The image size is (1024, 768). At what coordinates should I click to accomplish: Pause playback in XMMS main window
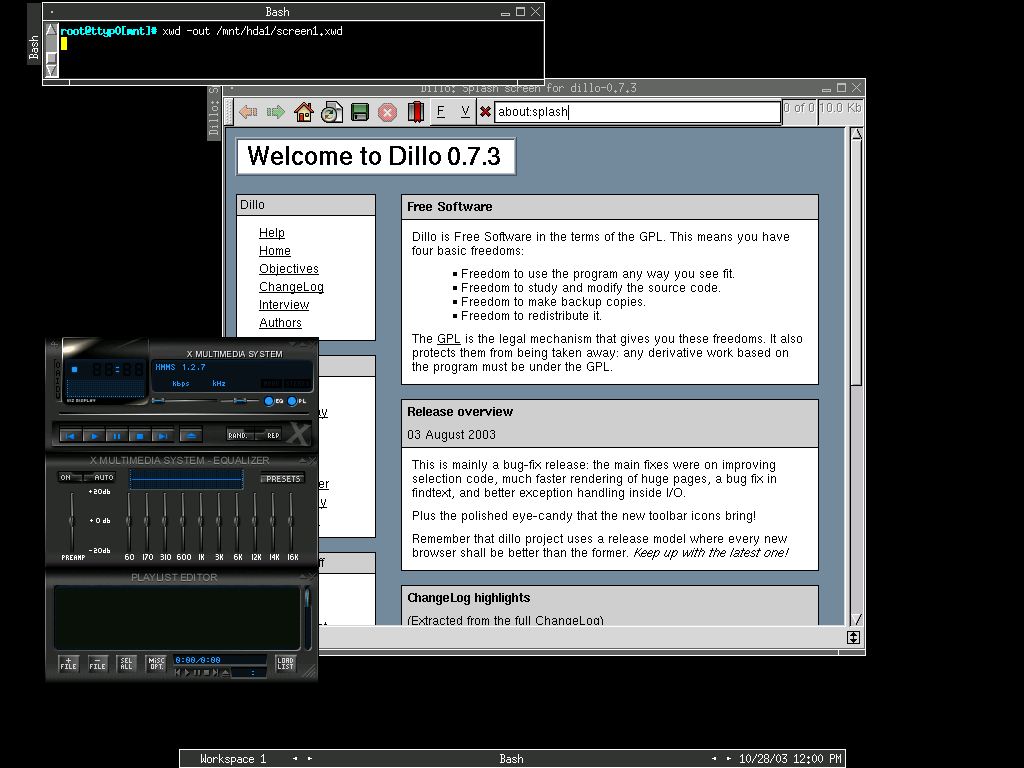[x=116, y=436]
